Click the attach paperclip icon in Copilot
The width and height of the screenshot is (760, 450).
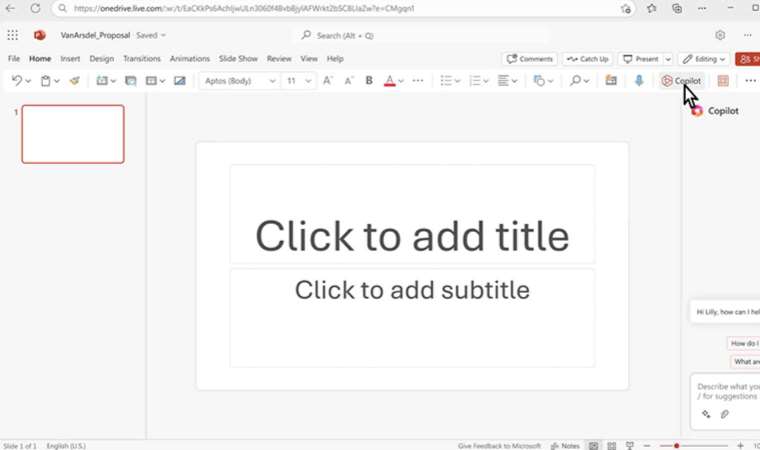725,414
